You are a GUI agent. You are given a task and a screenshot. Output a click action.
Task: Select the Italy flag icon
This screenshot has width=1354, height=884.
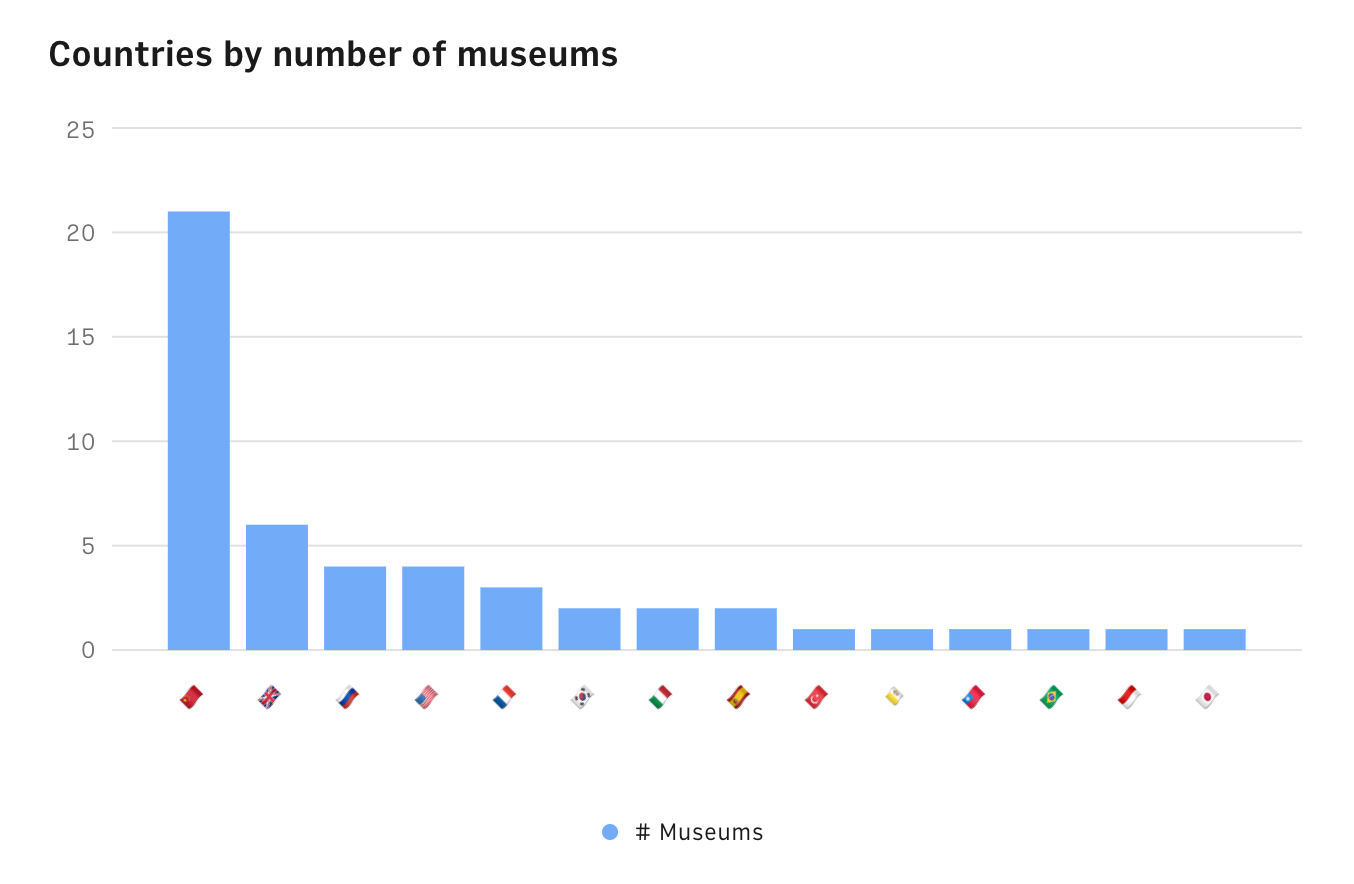660,697
